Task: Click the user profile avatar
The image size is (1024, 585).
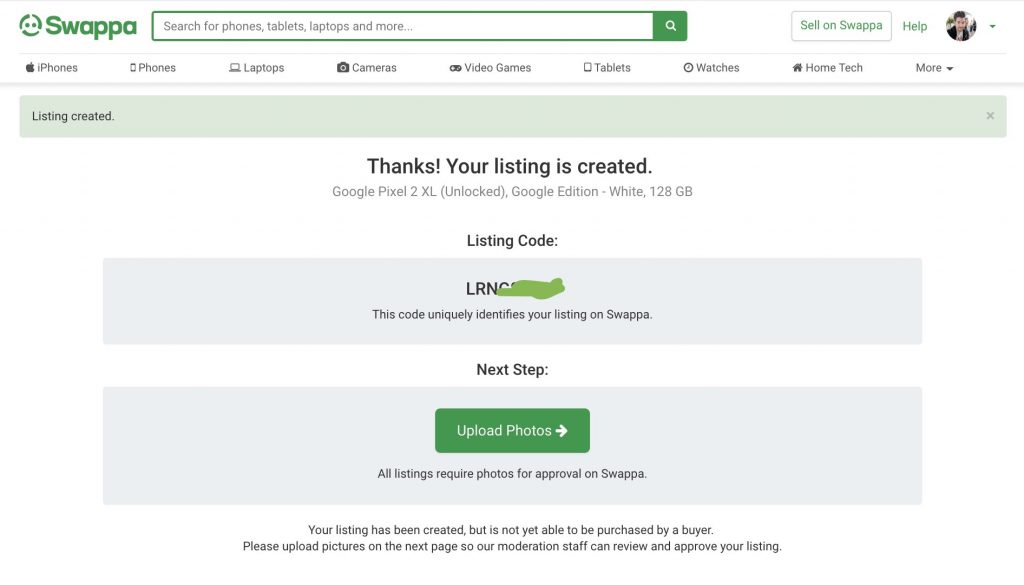Action: (x=961, y=26)
